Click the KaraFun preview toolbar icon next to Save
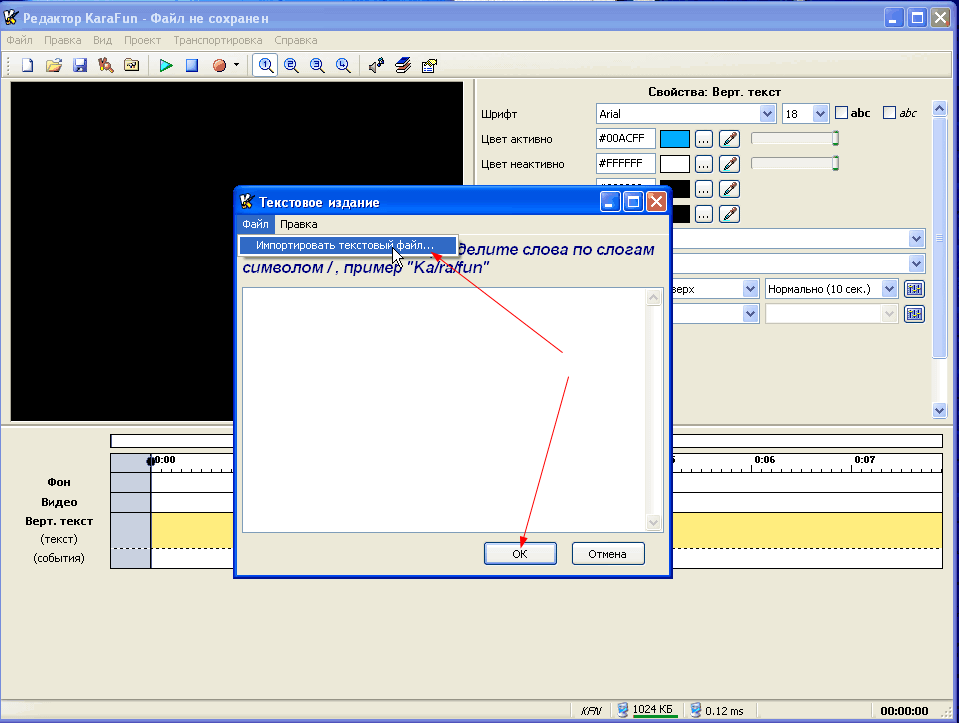This screenshot has width=959, height=723. tap(106, 65)
